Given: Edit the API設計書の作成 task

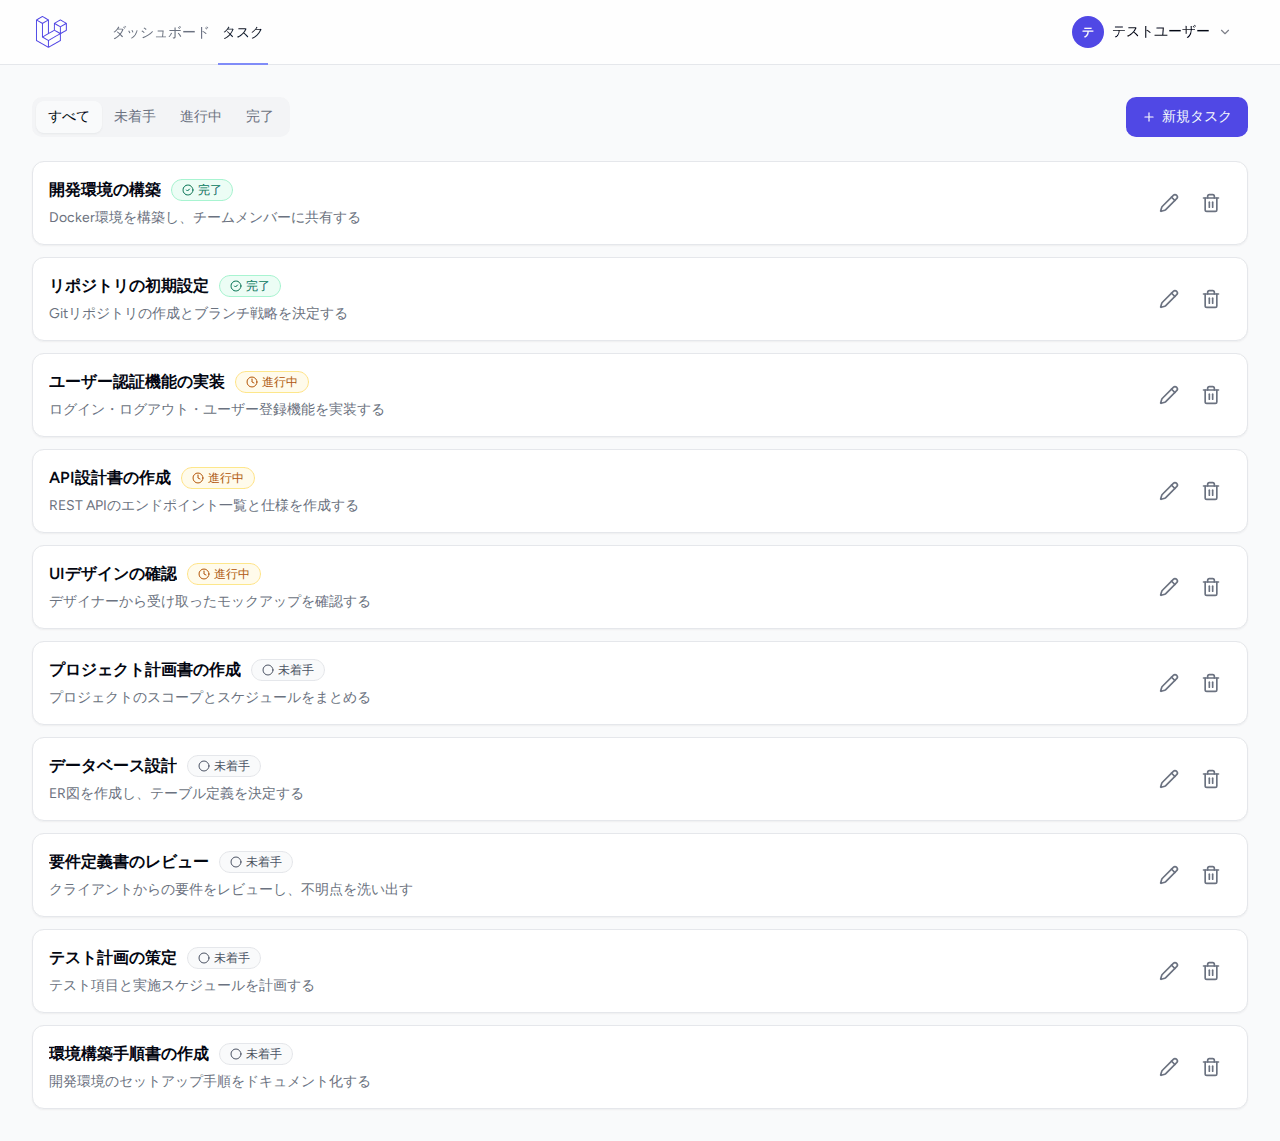Looking at the screenshot, I should [1169, 491].
